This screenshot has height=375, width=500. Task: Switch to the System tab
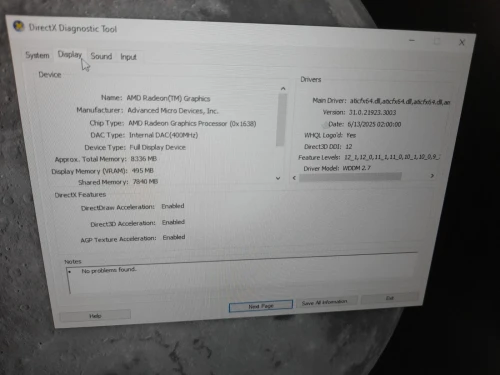37,55
